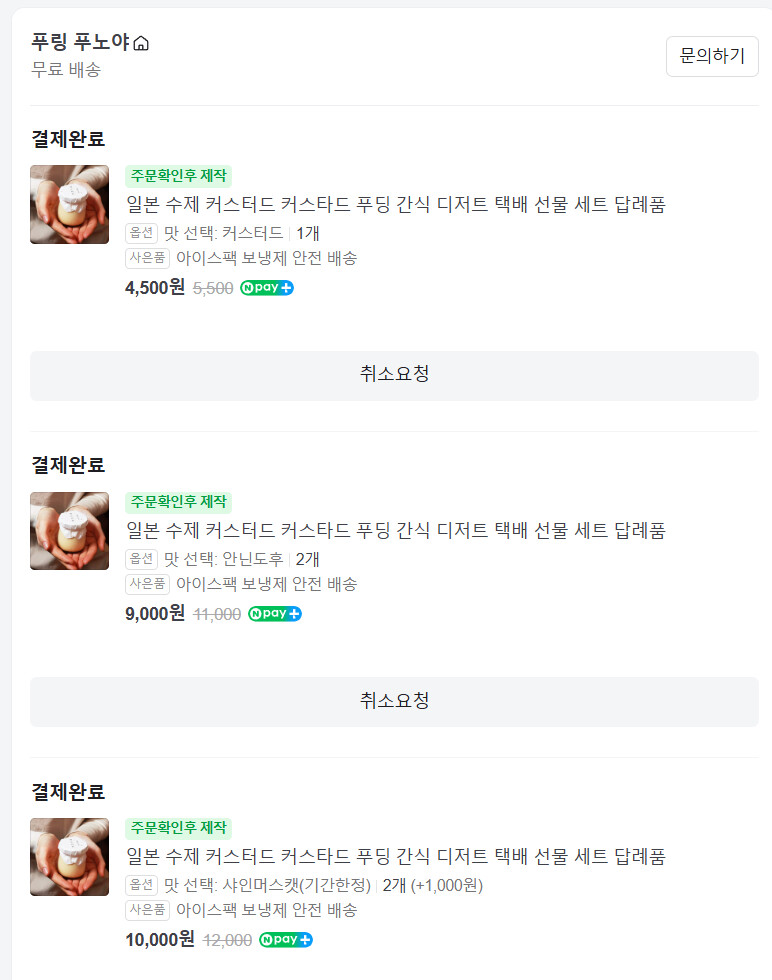Click the 푸링 푸노야 store name
Image resolution: width=772 pixels, height=980 pixels.
coord(81,42)
